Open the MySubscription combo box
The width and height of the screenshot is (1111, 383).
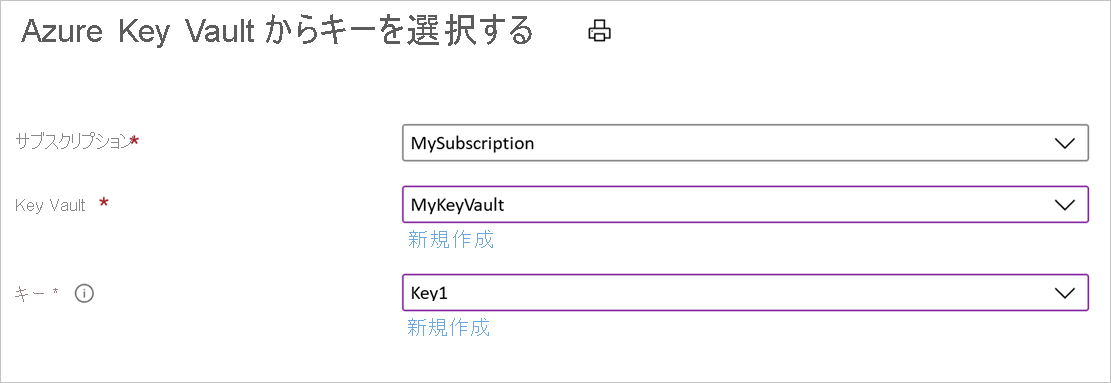pos(745,143)
